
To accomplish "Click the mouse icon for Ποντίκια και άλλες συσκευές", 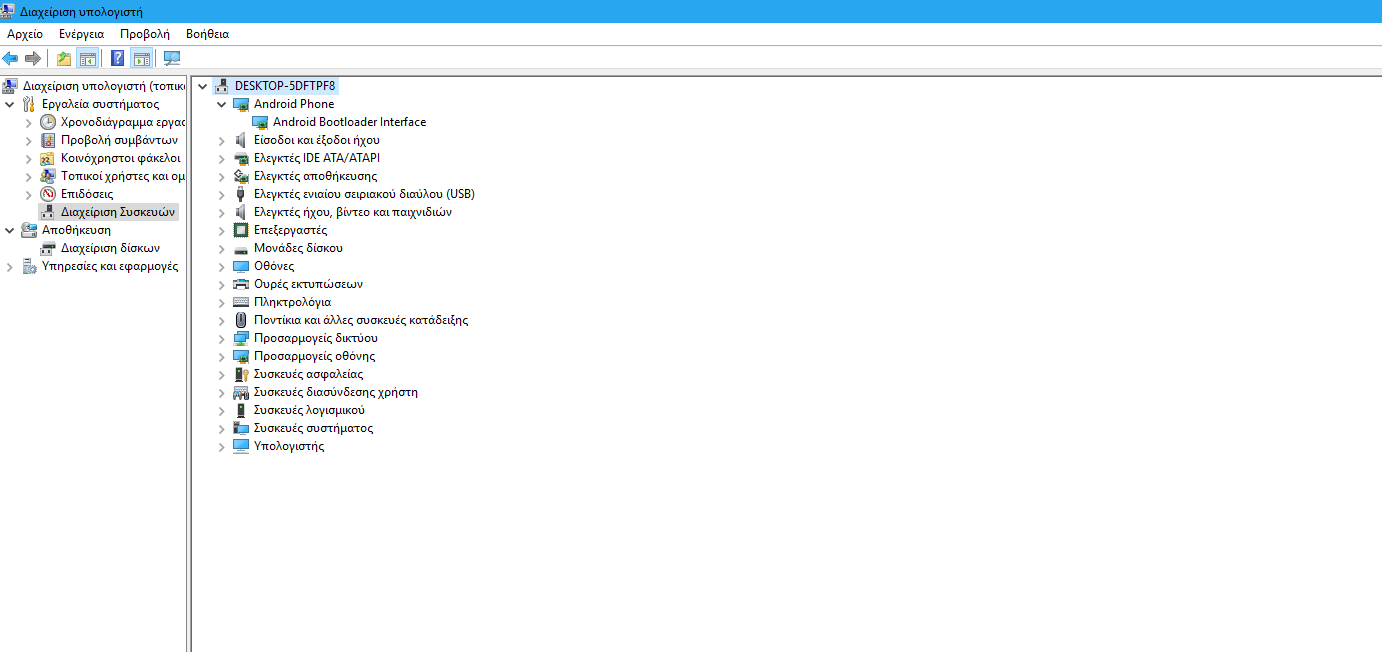I will coord(241,320).
